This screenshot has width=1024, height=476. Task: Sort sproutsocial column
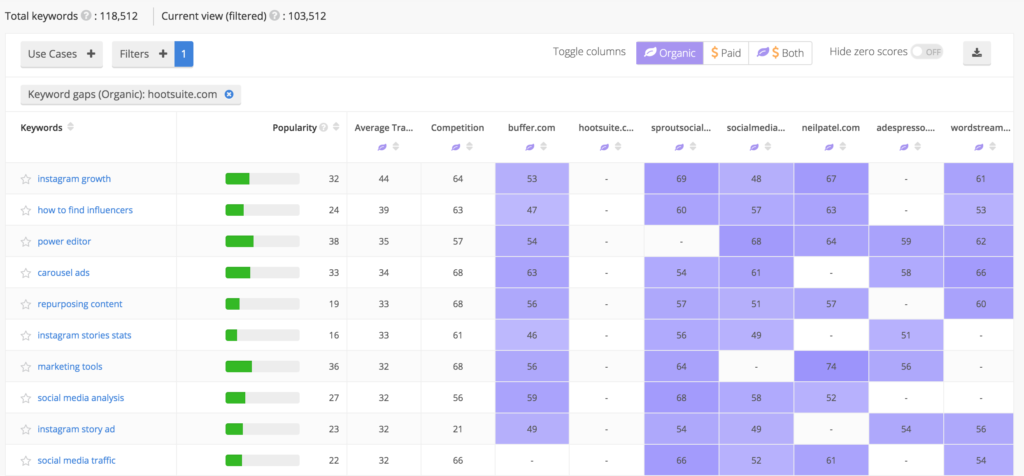click(694, 148)
